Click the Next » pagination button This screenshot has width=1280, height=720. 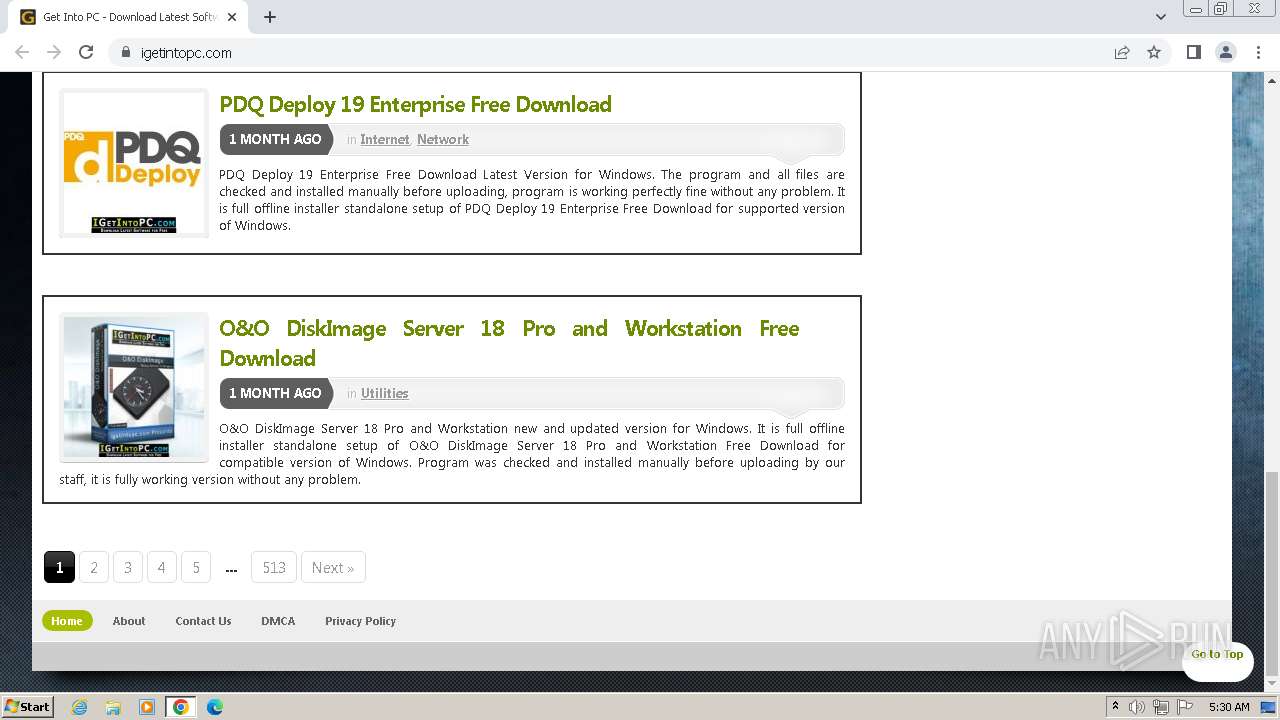tap(333, 567)
